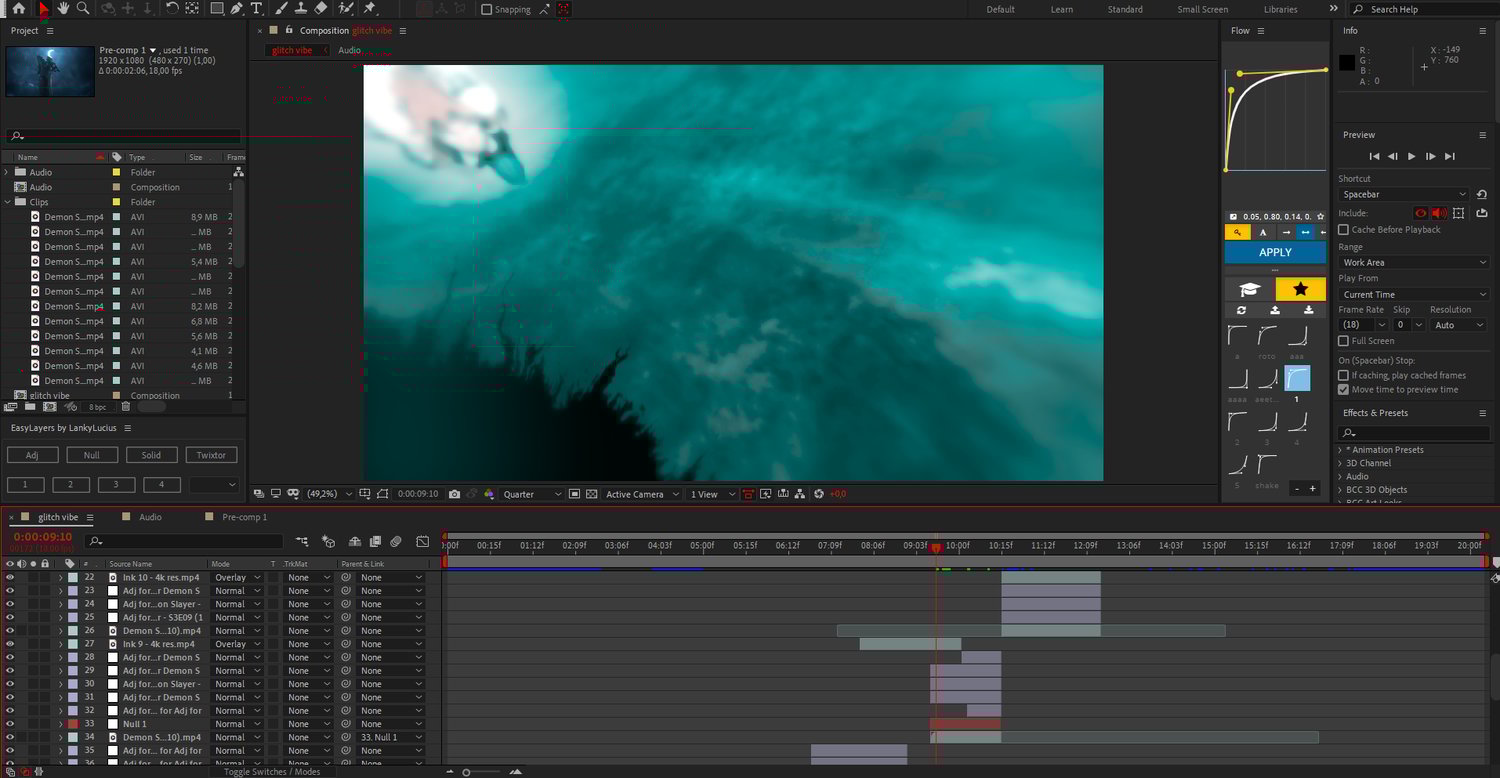Expand the Animation Presets category
1500x778 pixels.
(1340, 450)
